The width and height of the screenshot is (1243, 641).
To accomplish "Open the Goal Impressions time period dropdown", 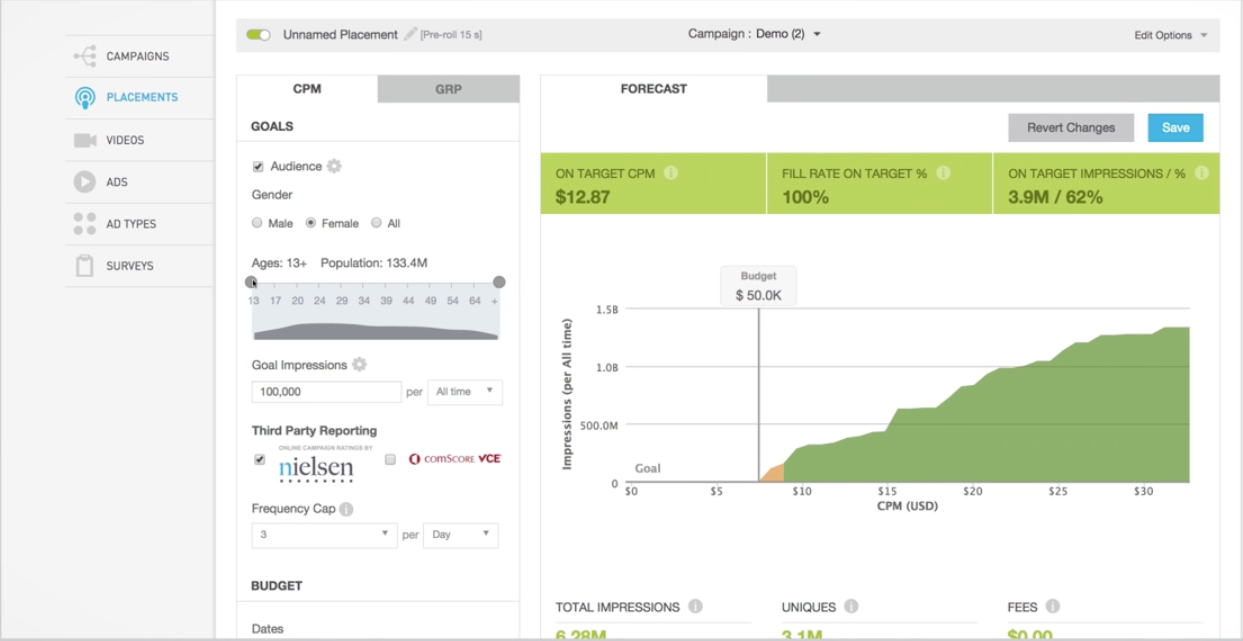I will 465,392.
